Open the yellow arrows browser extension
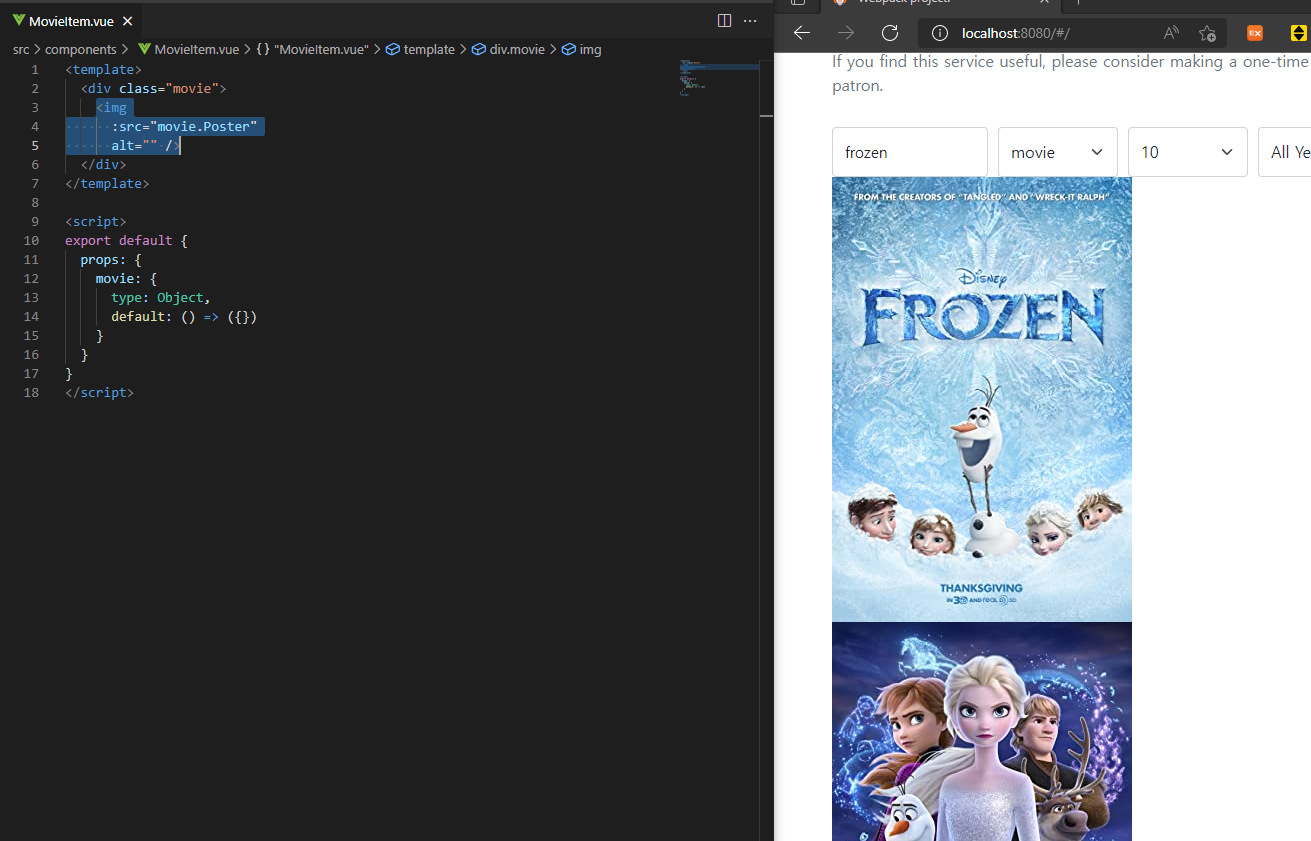The width and height of the screenshot is (1311, 841). click(1299, 33)
